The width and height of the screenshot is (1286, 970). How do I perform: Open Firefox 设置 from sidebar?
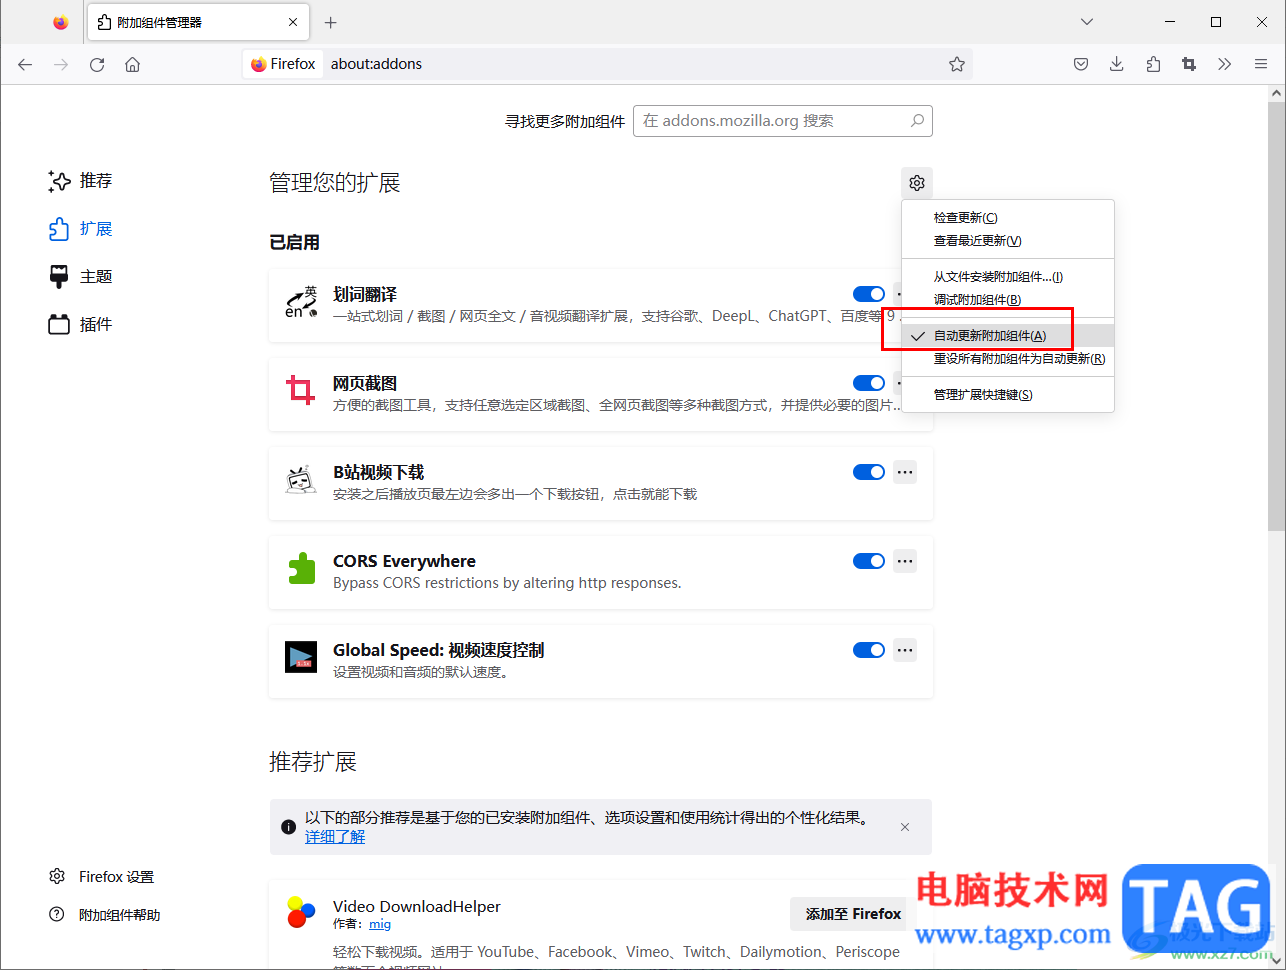(102, 877)
